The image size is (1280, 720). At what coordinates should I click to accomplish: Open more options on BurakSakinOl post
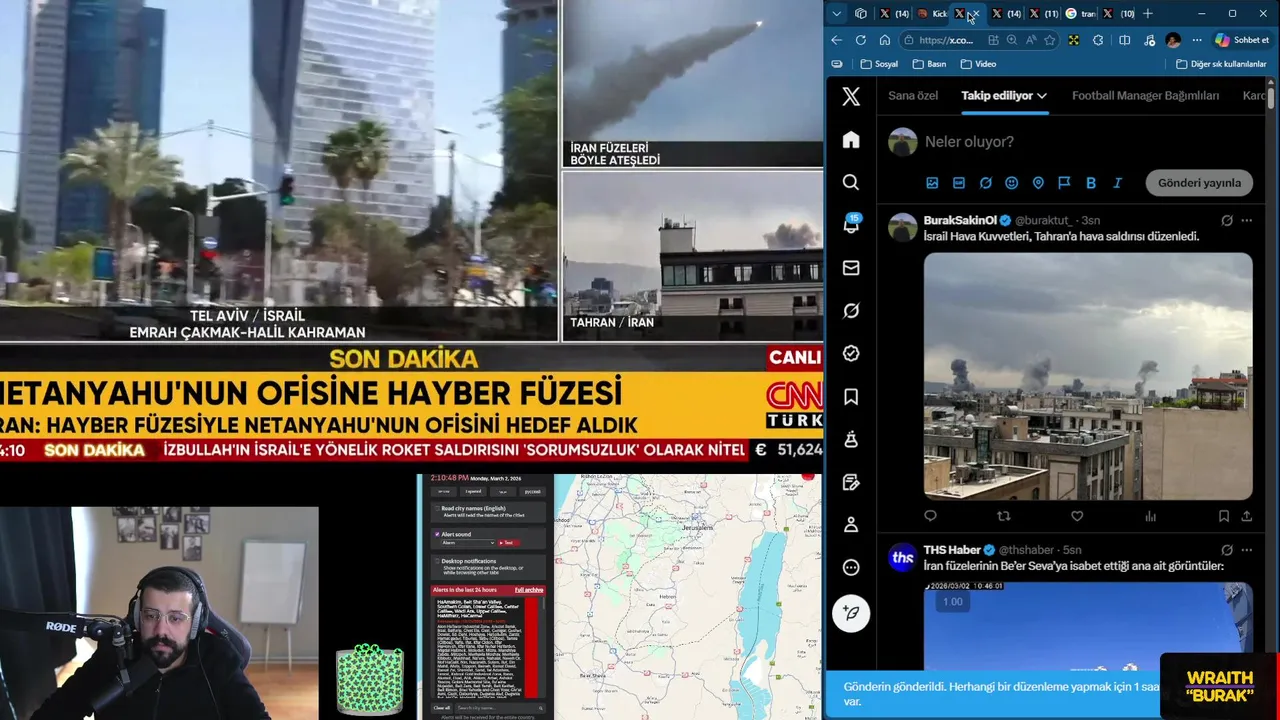point(1246,220)
